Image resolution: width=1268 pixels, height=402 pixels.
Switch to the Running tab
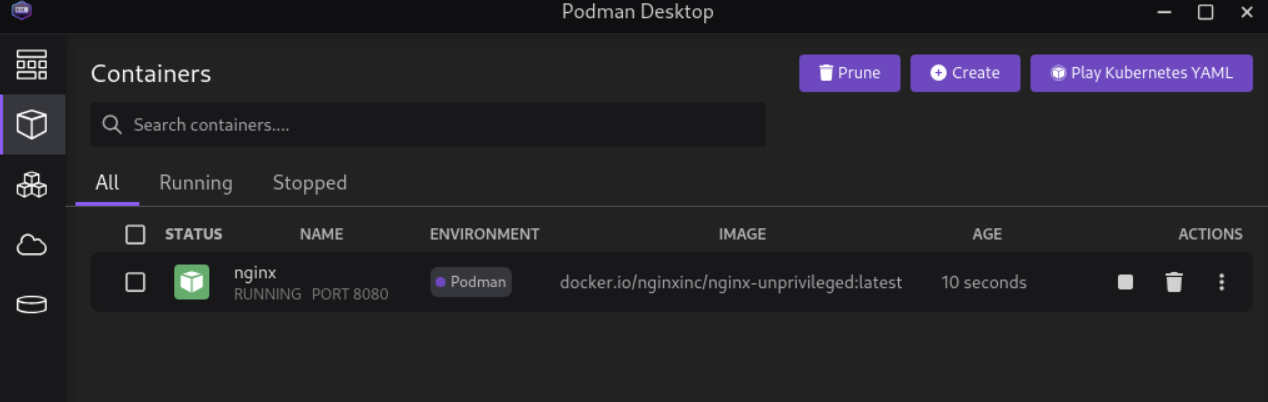196,183
